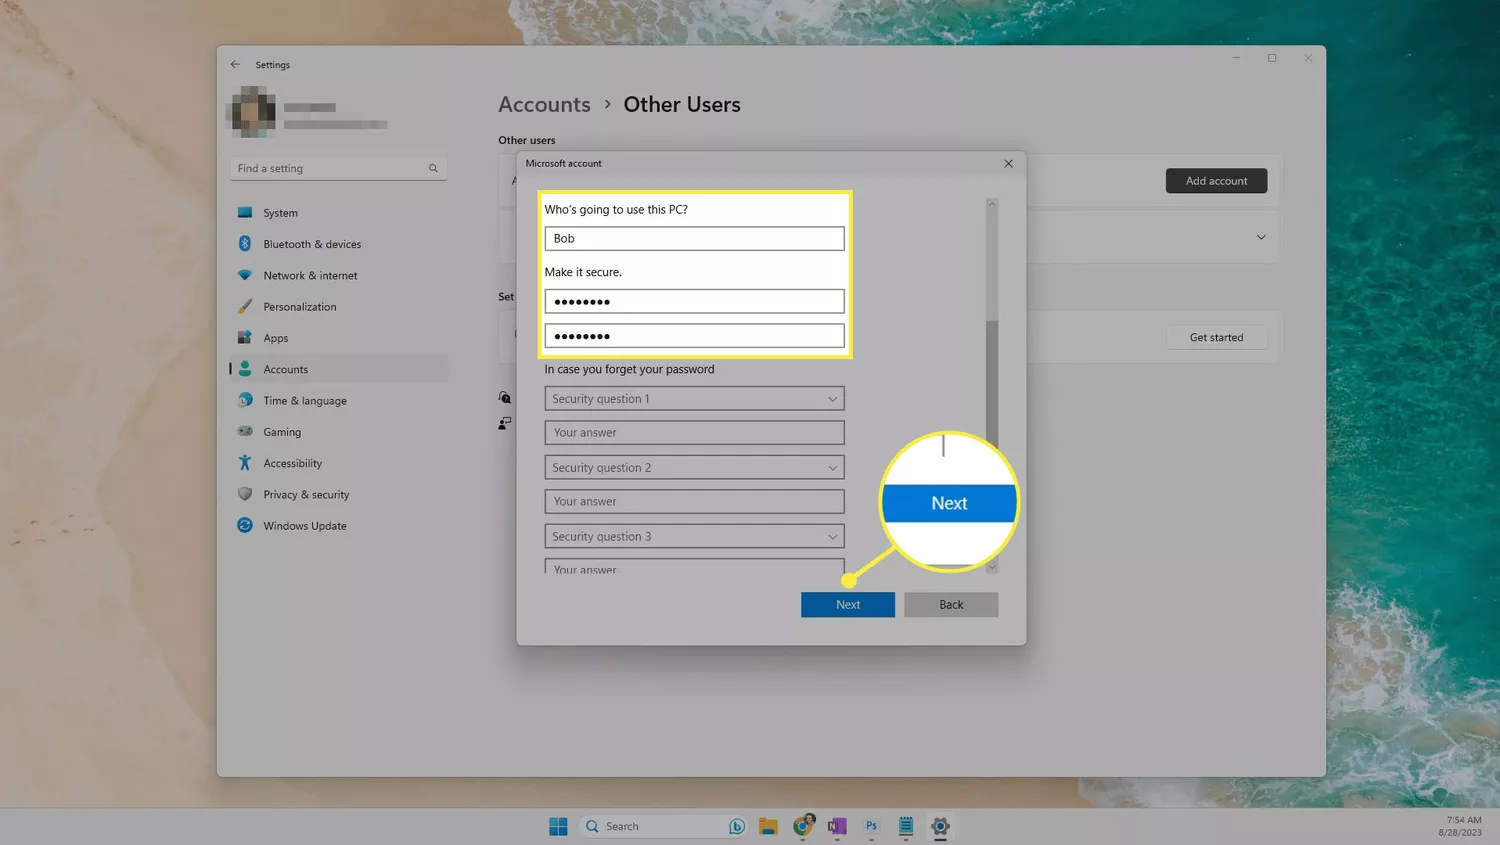The width and height of the screenshot is (1500, 845).
Task: Open the Security question 2 dropdown
Action: [694, 467]
